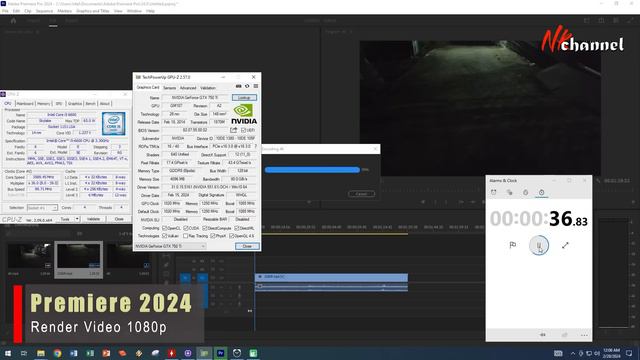Toggle the OpenGL 4.6 checkbox
This screenshot has width=640, height=360.
(x=231, y=236)
